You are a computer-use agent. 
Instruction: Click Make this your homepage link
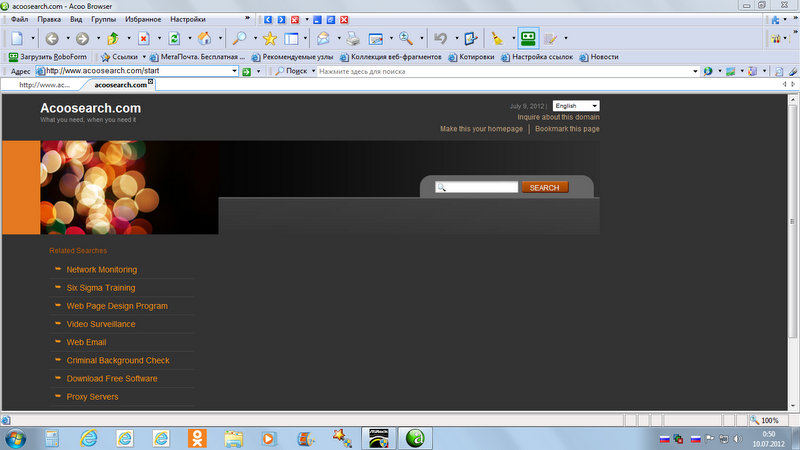coord(481,129)
